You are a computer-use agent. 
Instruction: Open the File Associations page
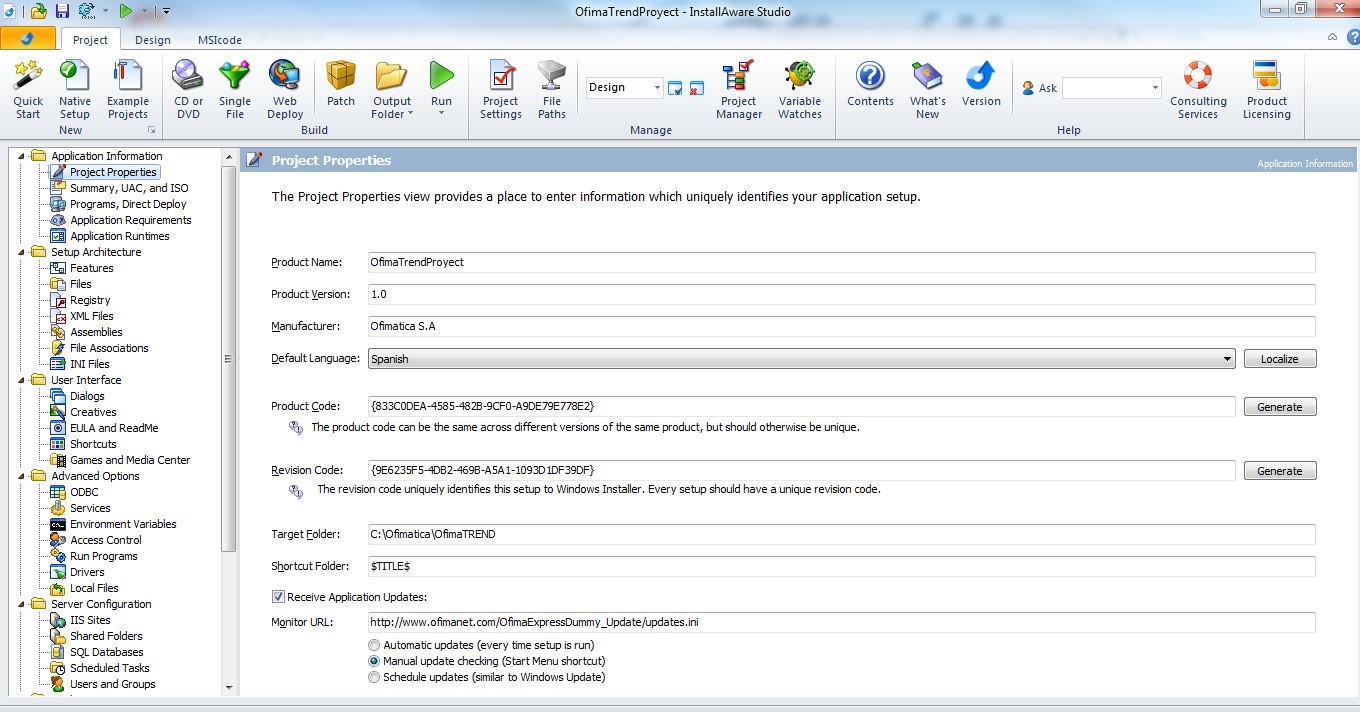pos(109,348)
